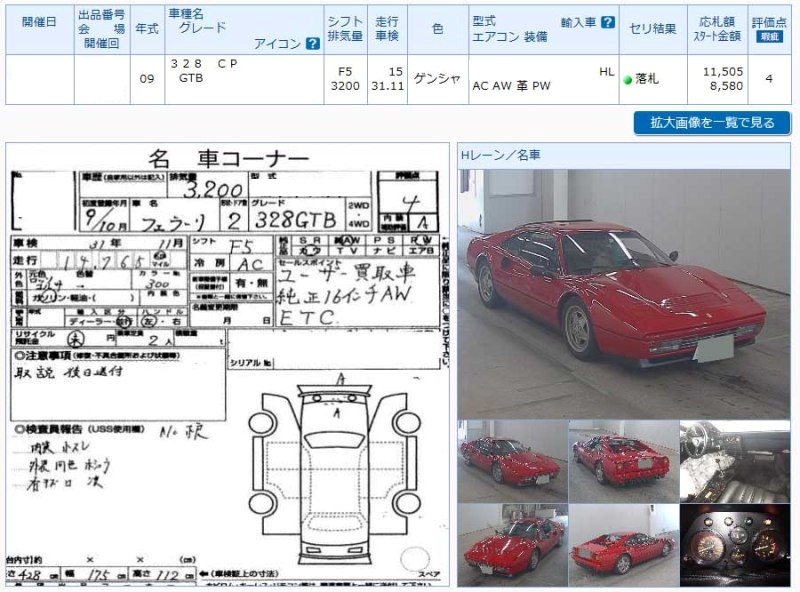800x592 pixels.
Task: Click the start price 8,580
Action: point(727,86)
